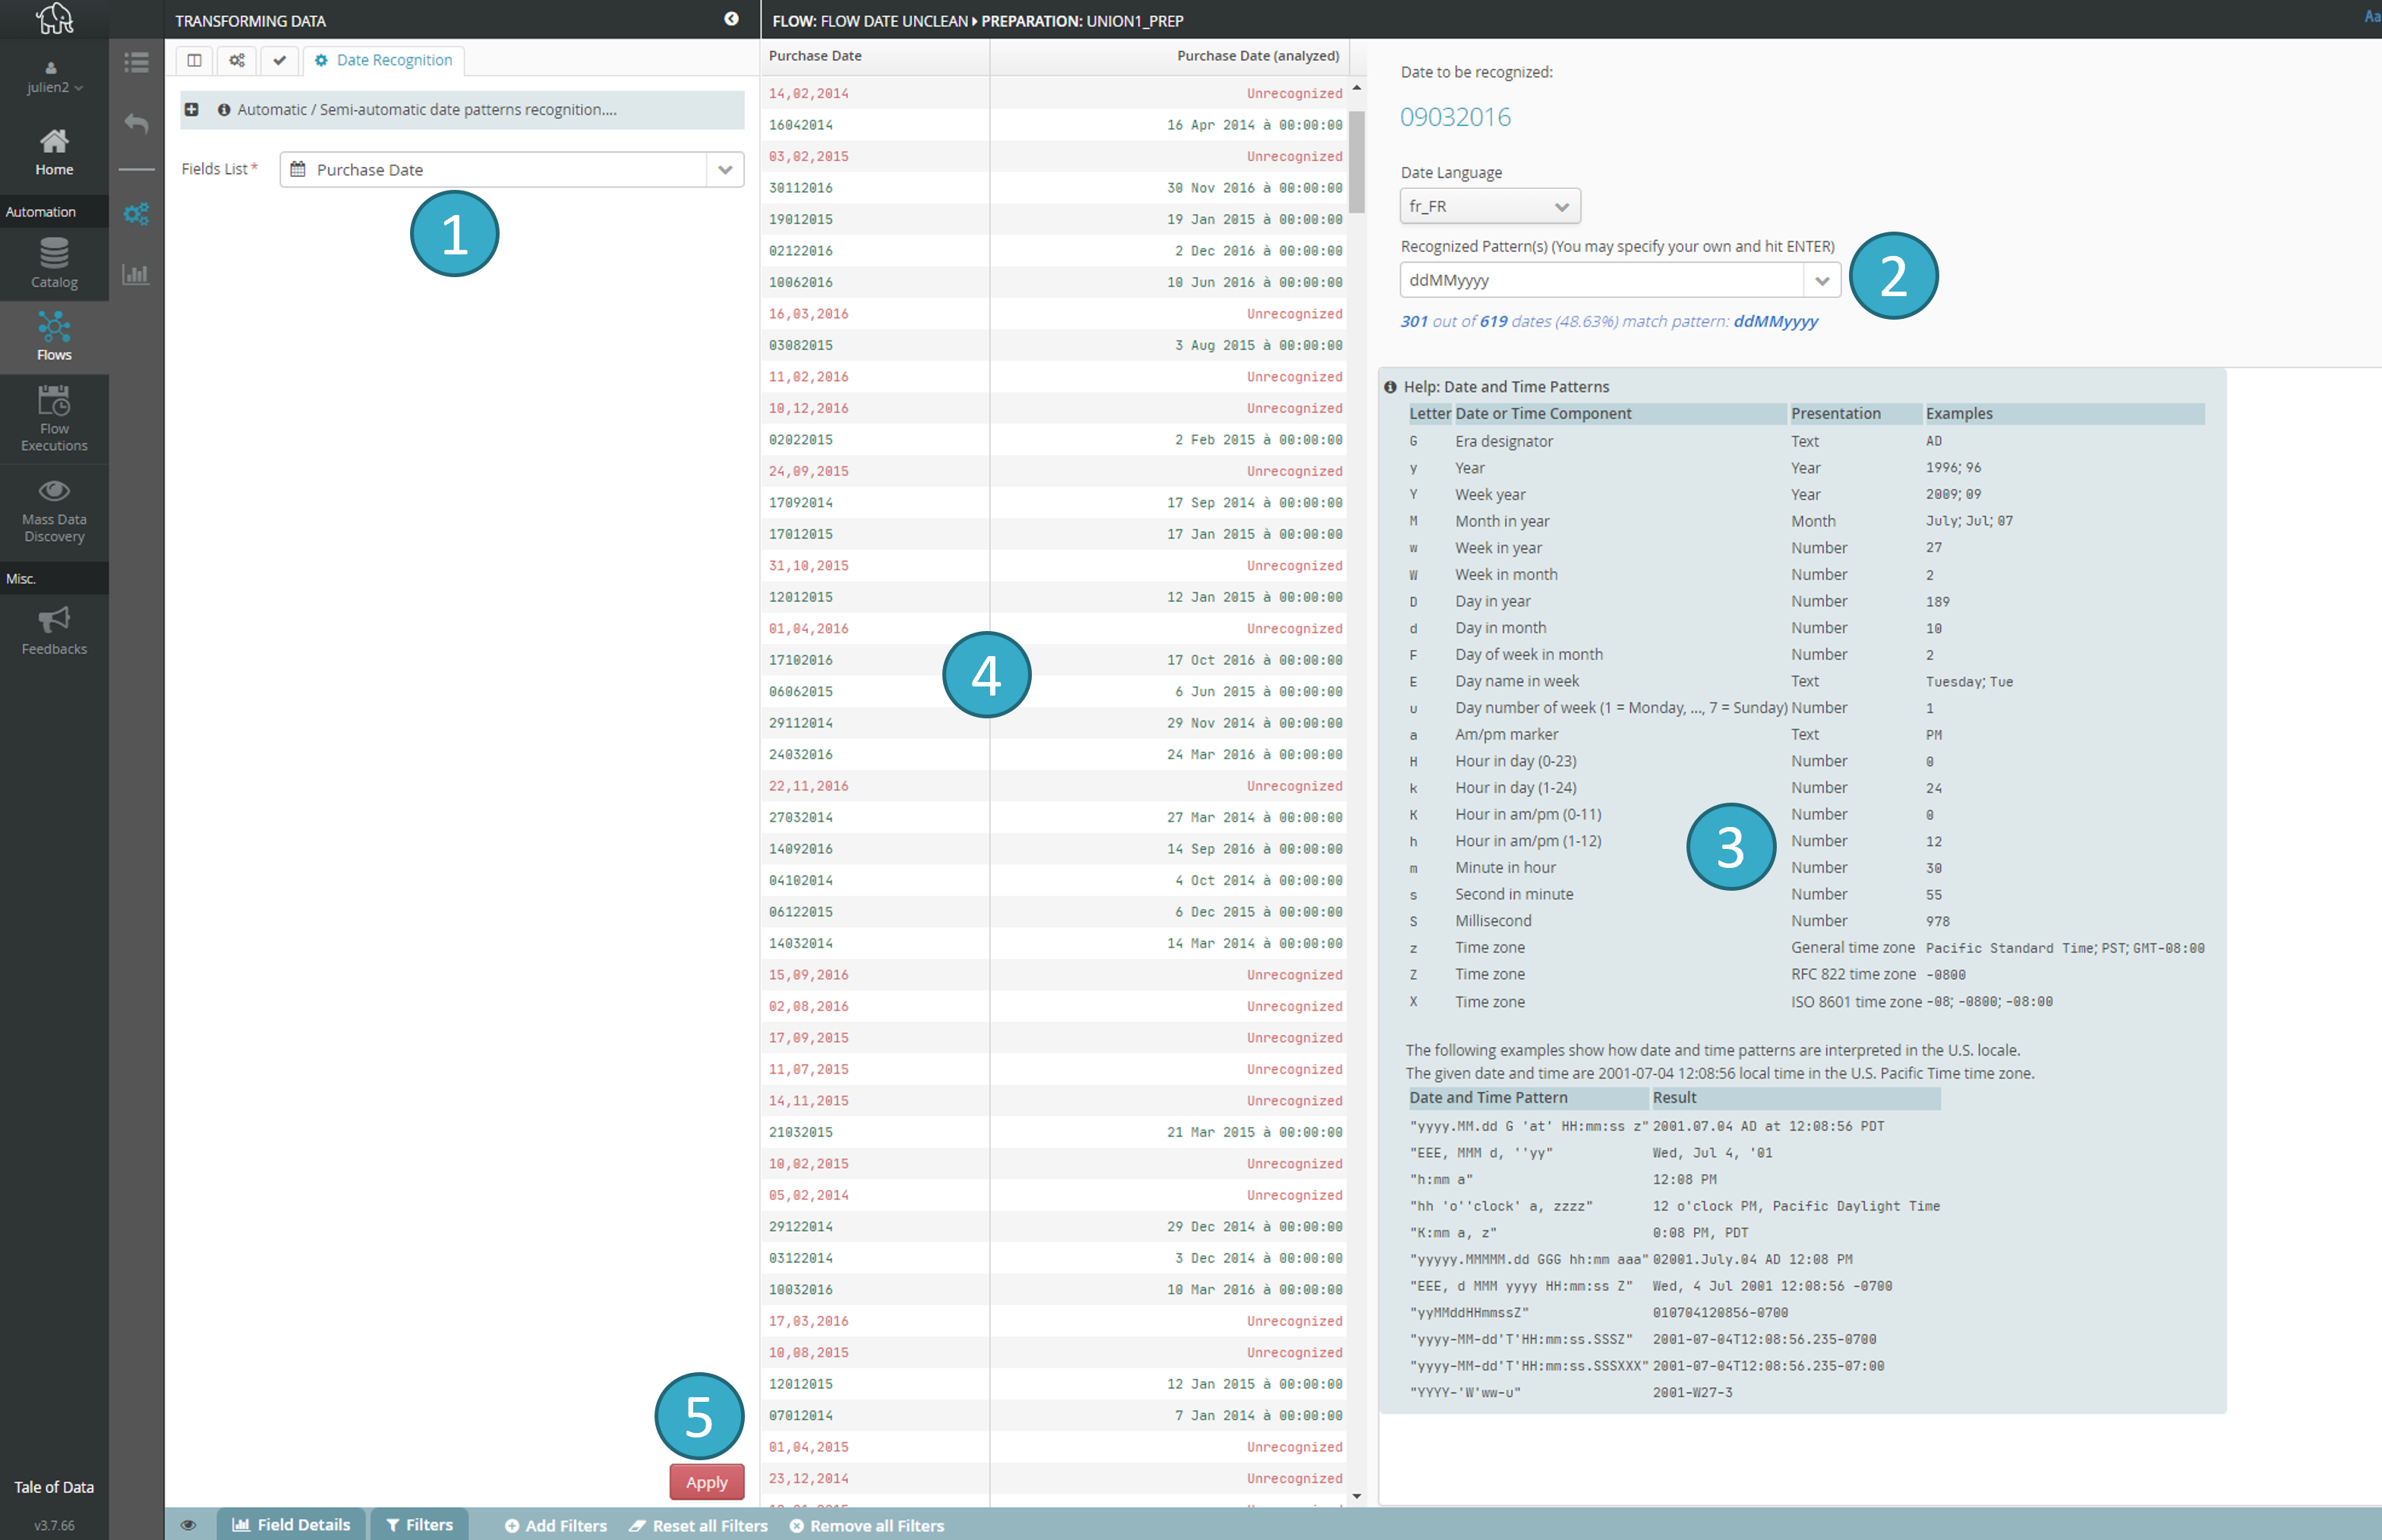
Task: Expand the Automatic date patterns recognition help
Action: click(191, 110)
